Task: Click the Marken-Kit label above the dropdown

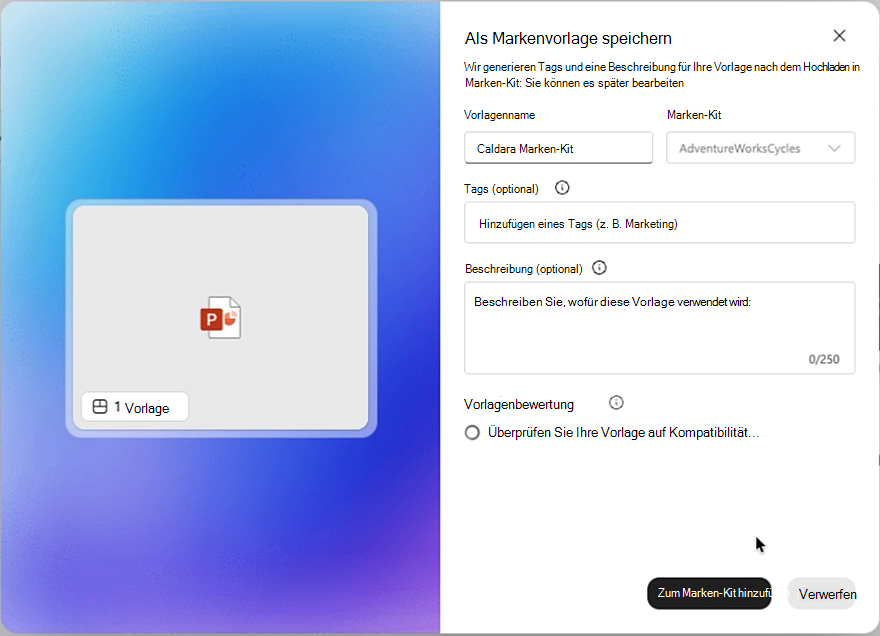Action: [x=694, y=115]
